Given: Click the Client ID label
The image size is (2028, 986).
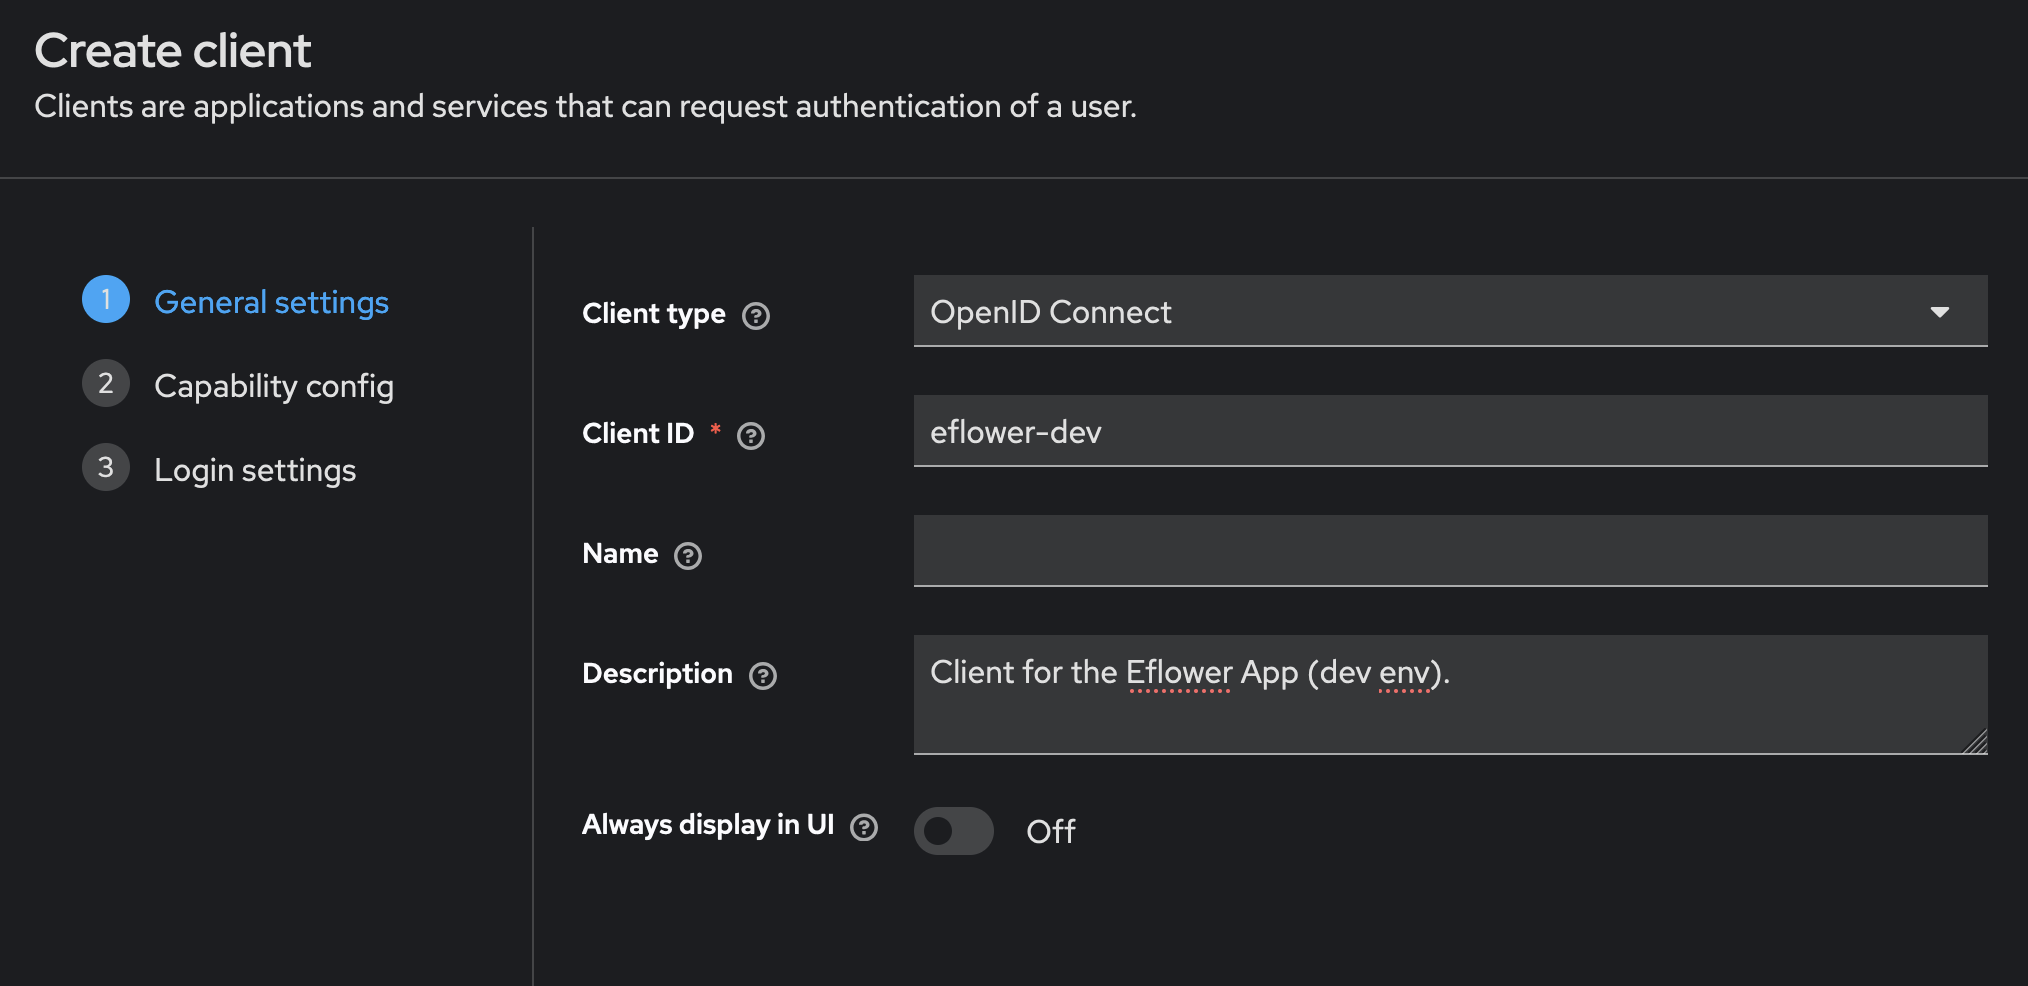Looking at the screenshot, I should pos(638,433).
